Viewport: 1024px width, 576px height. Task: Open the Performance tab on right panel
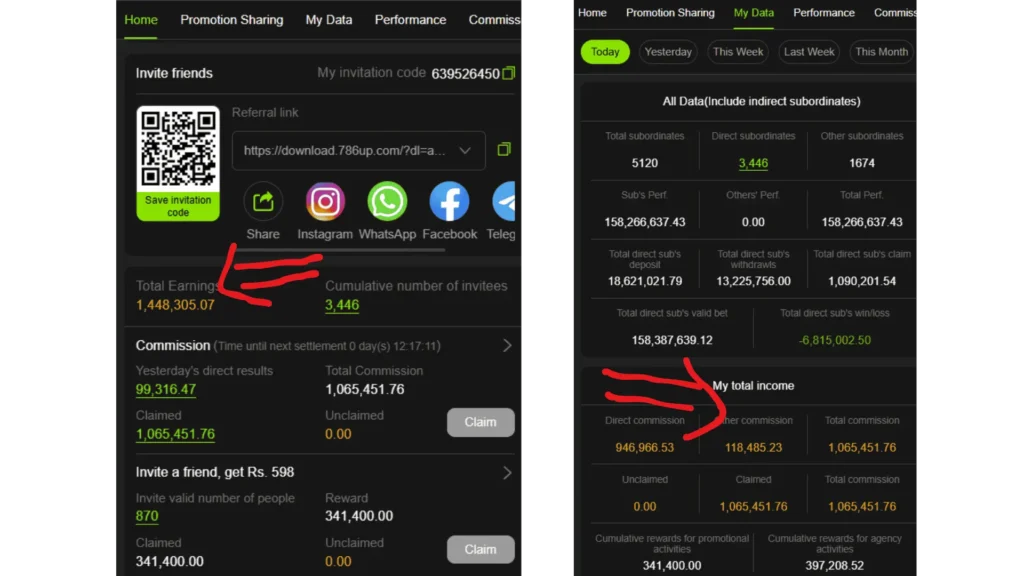(x=824, y=12)
